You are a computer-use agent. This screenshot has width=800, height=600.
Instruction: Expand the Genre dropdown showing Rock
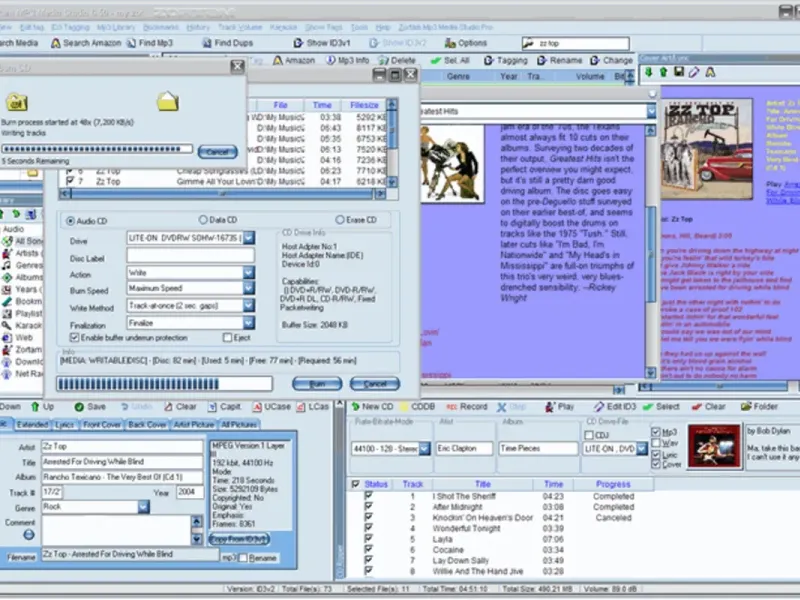143,507
